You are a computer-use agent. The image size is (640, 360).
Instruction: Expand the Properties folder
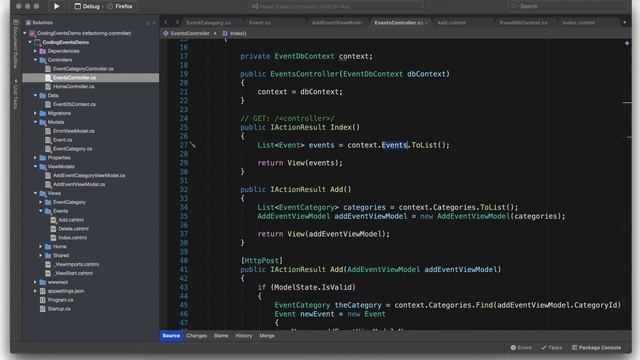[36, 158]
